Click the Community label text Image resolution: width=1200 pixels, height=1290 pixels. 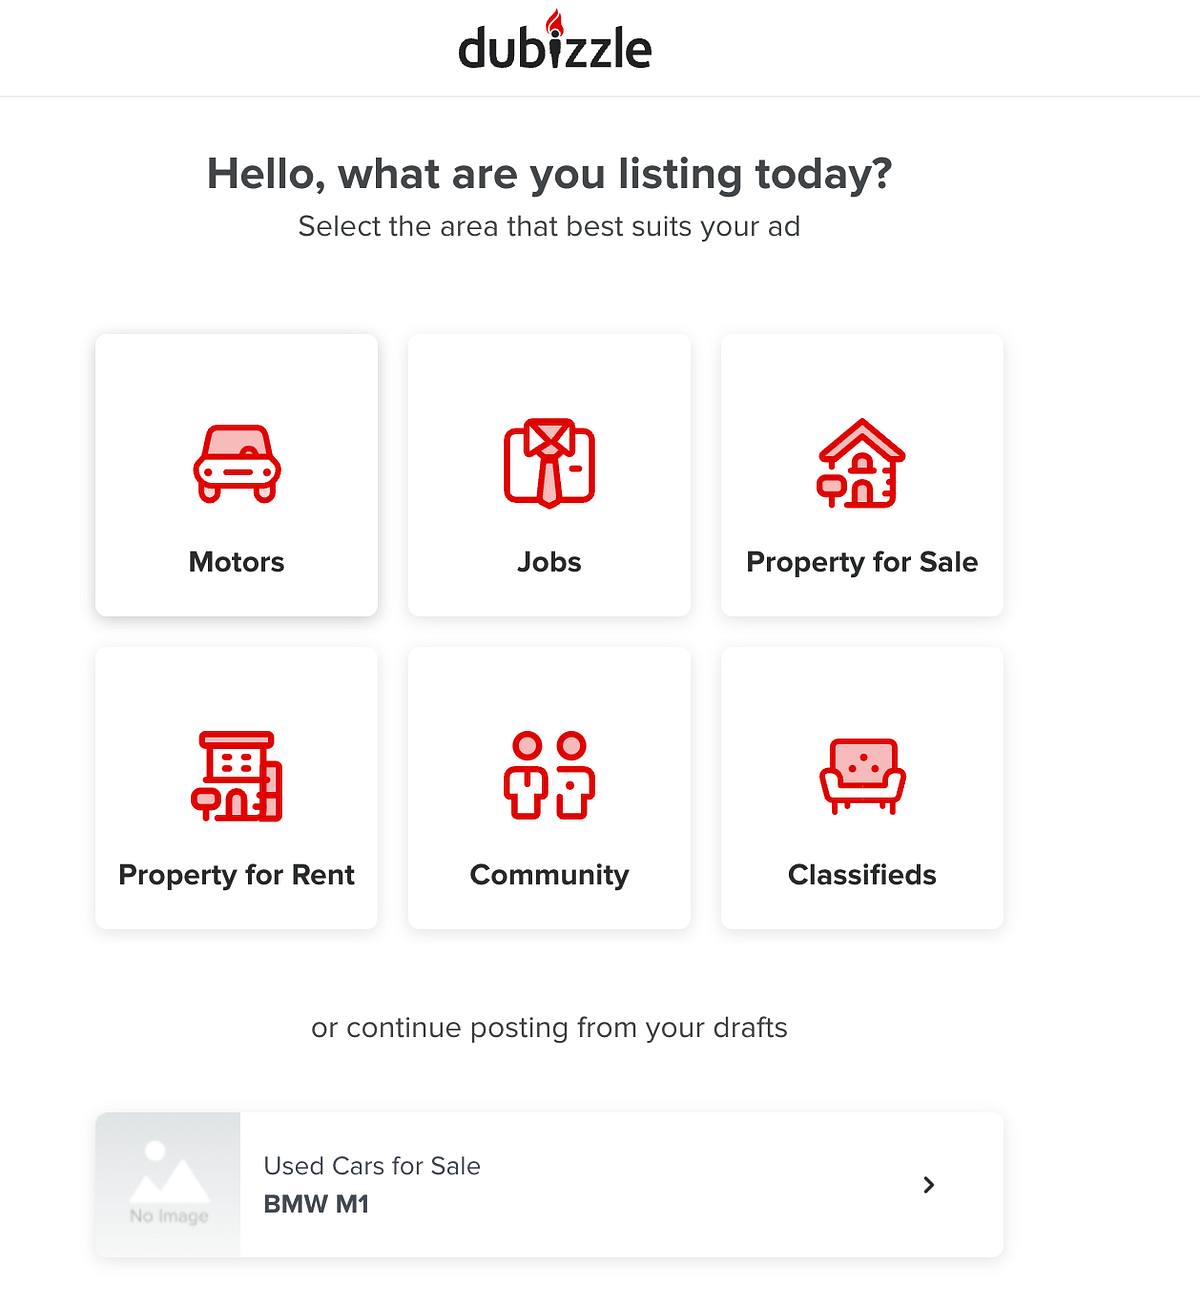click(x=549, y=875)
